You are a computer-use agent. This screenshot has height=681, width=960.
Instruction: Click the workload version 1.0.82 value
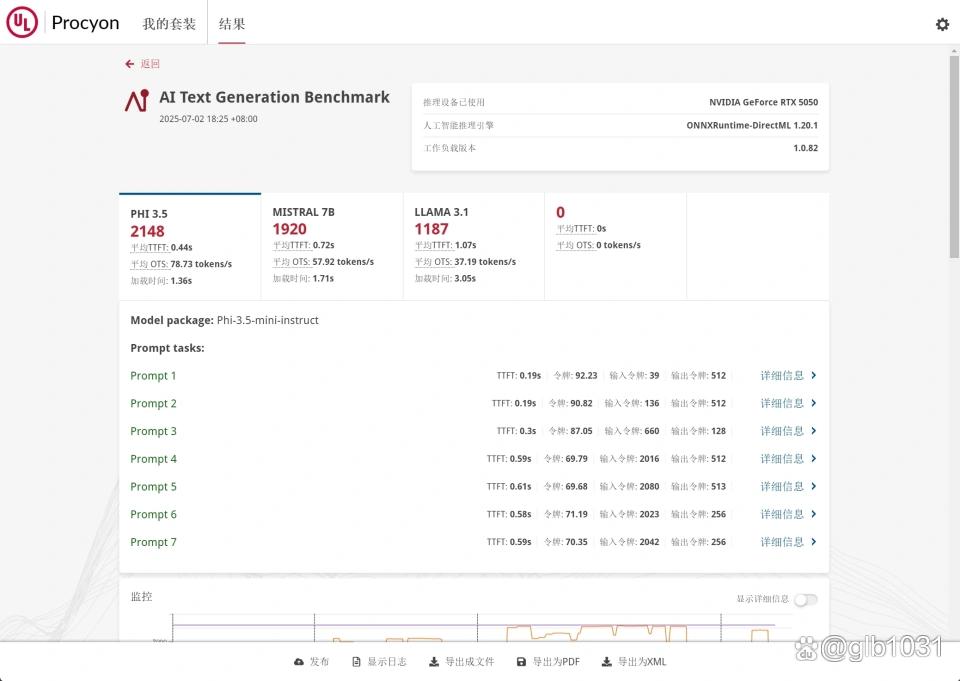pyautogui.click(x=806, y=148)
